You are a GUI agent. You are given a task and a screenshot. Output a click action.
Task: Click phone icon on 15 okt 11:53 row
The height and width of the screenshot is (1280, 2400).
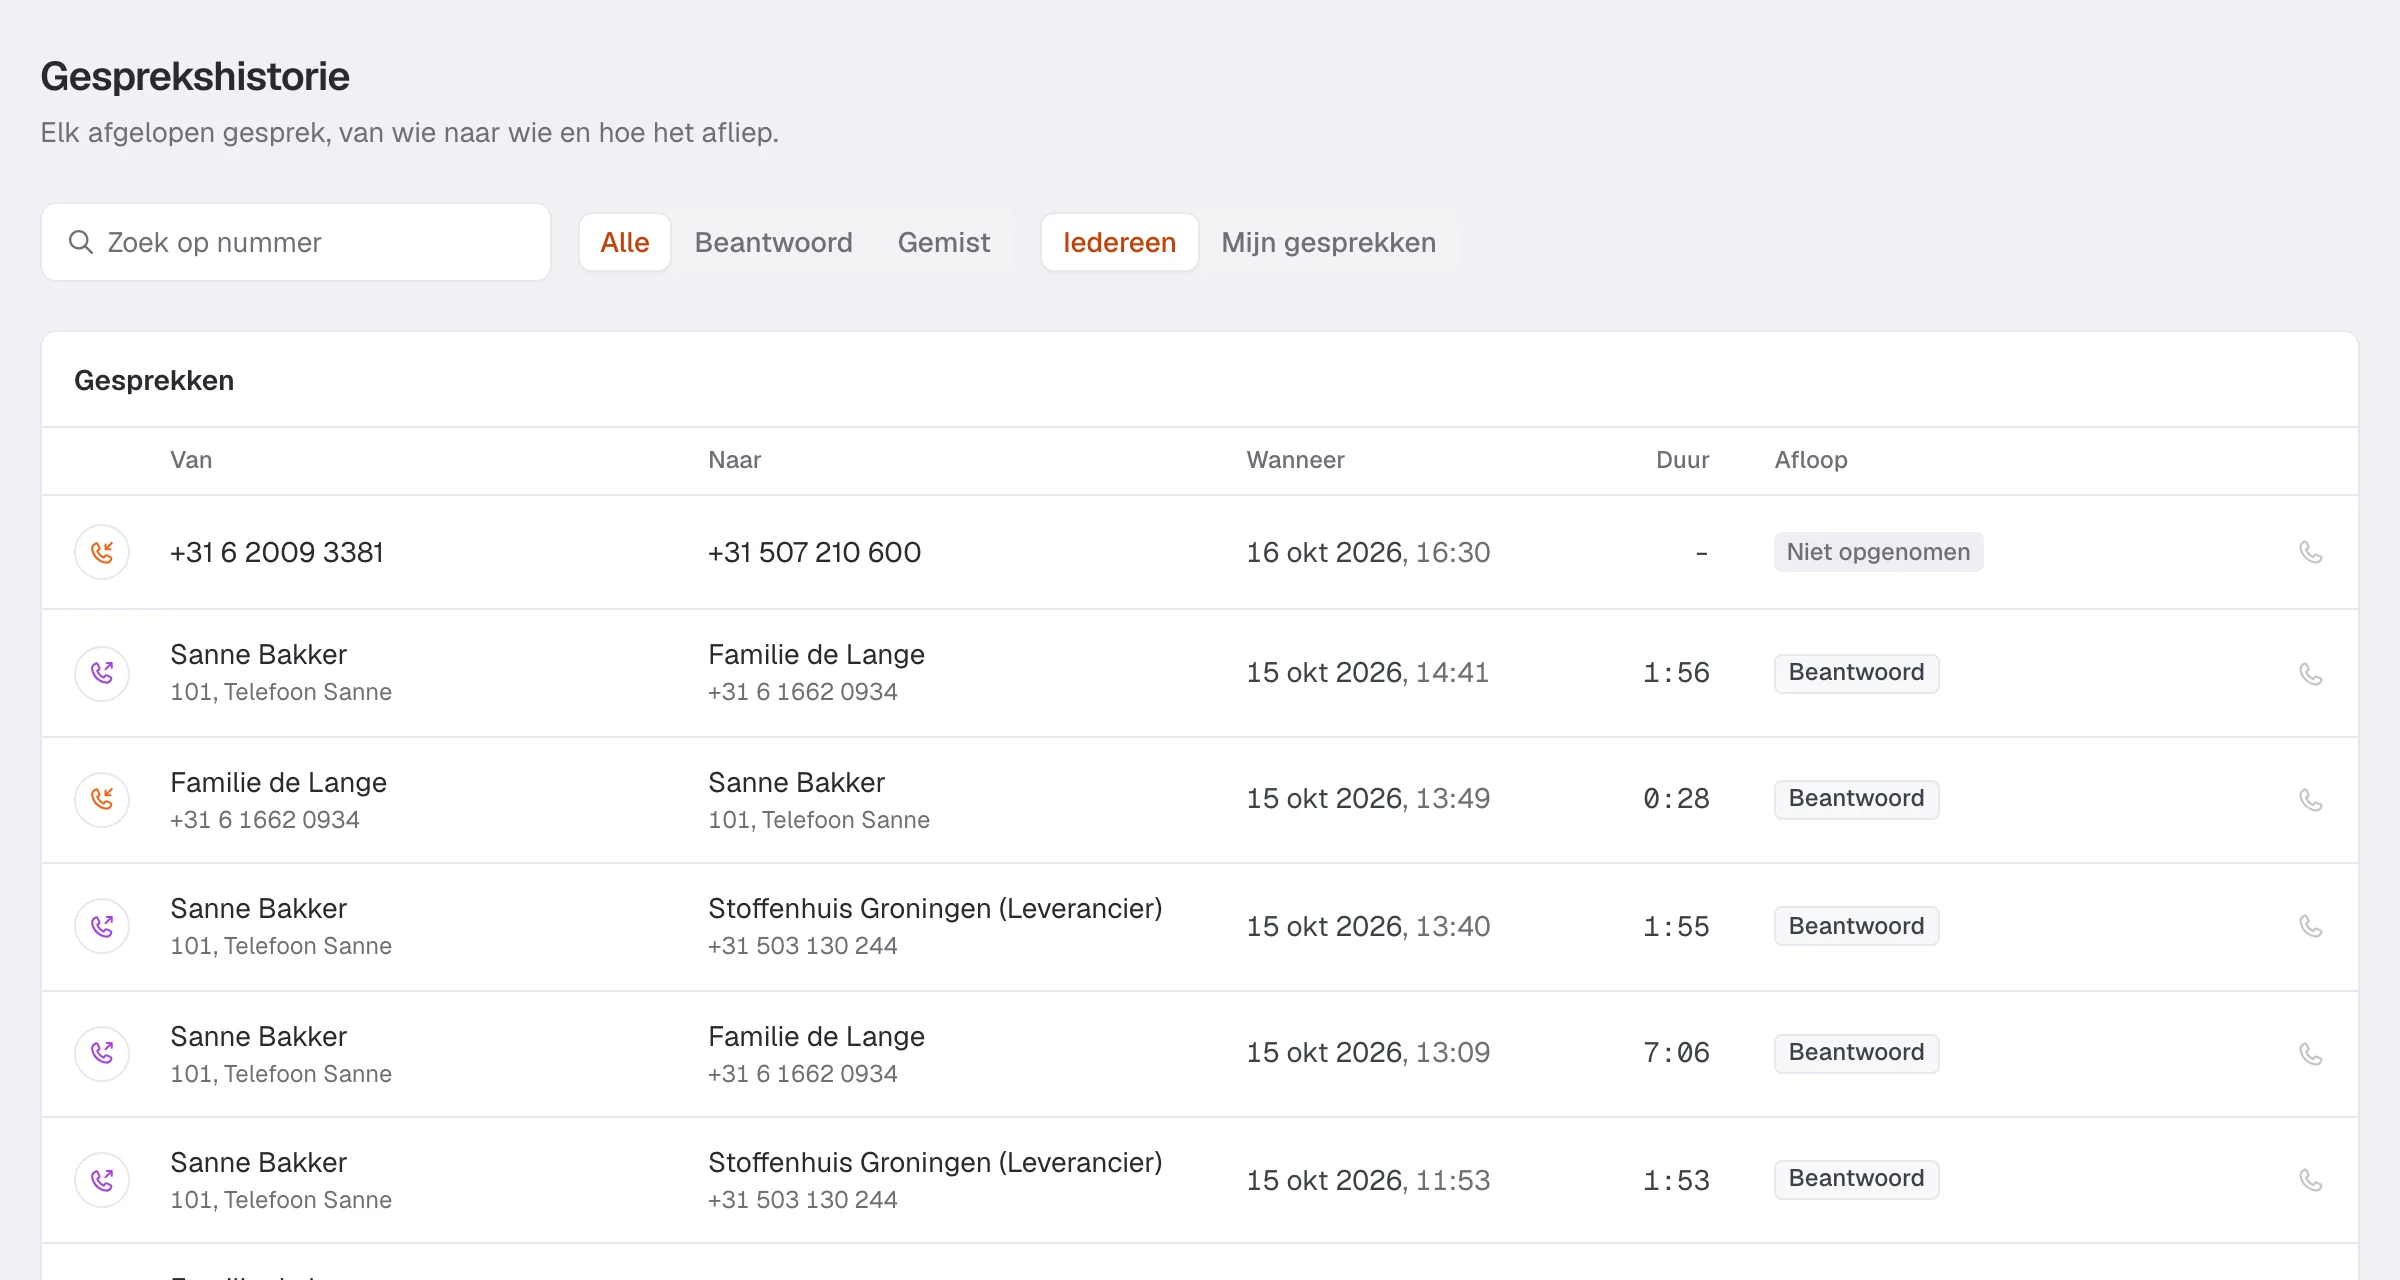2310,1180
